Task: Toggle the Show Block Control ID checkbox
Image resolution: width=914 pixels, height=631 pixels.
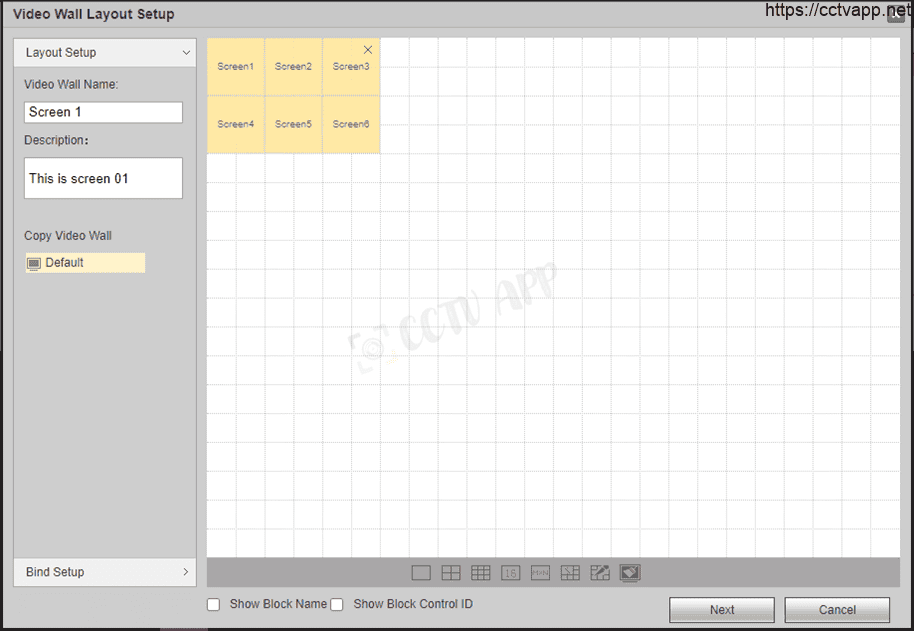Action: 337,605
